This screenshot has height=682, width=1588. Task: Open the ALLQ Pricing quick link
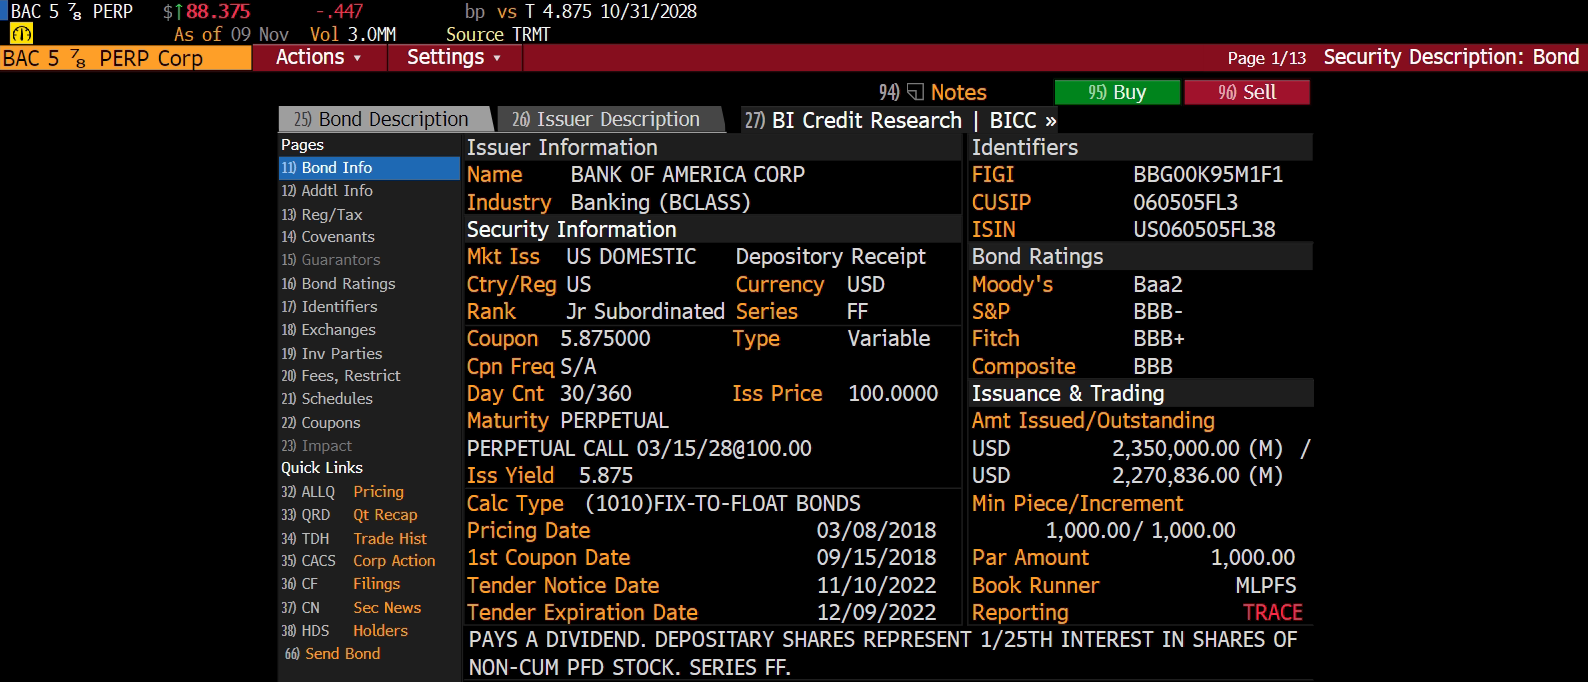pos(343,492)
